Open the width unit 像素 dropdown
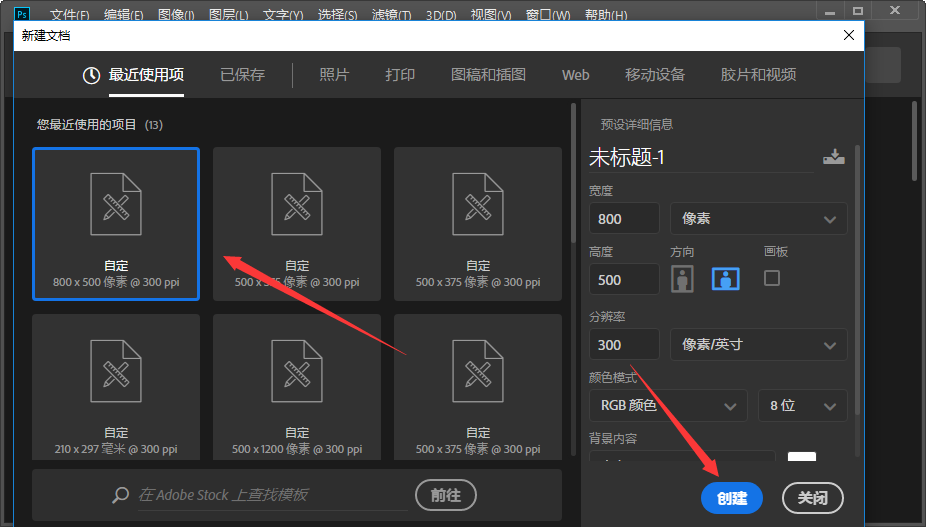This screenshot has height=527, width=926. coord(758,219)
